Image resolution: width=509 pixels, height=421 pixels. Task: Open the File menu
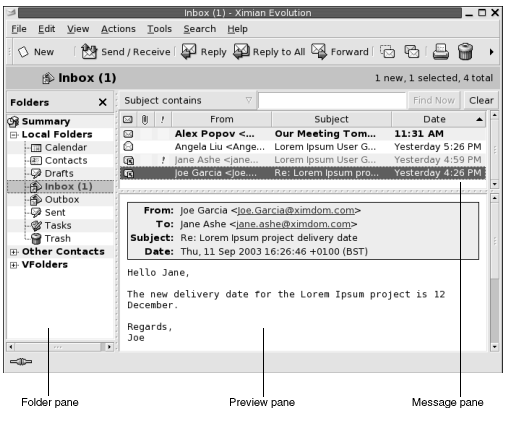(x=19, y=29)
